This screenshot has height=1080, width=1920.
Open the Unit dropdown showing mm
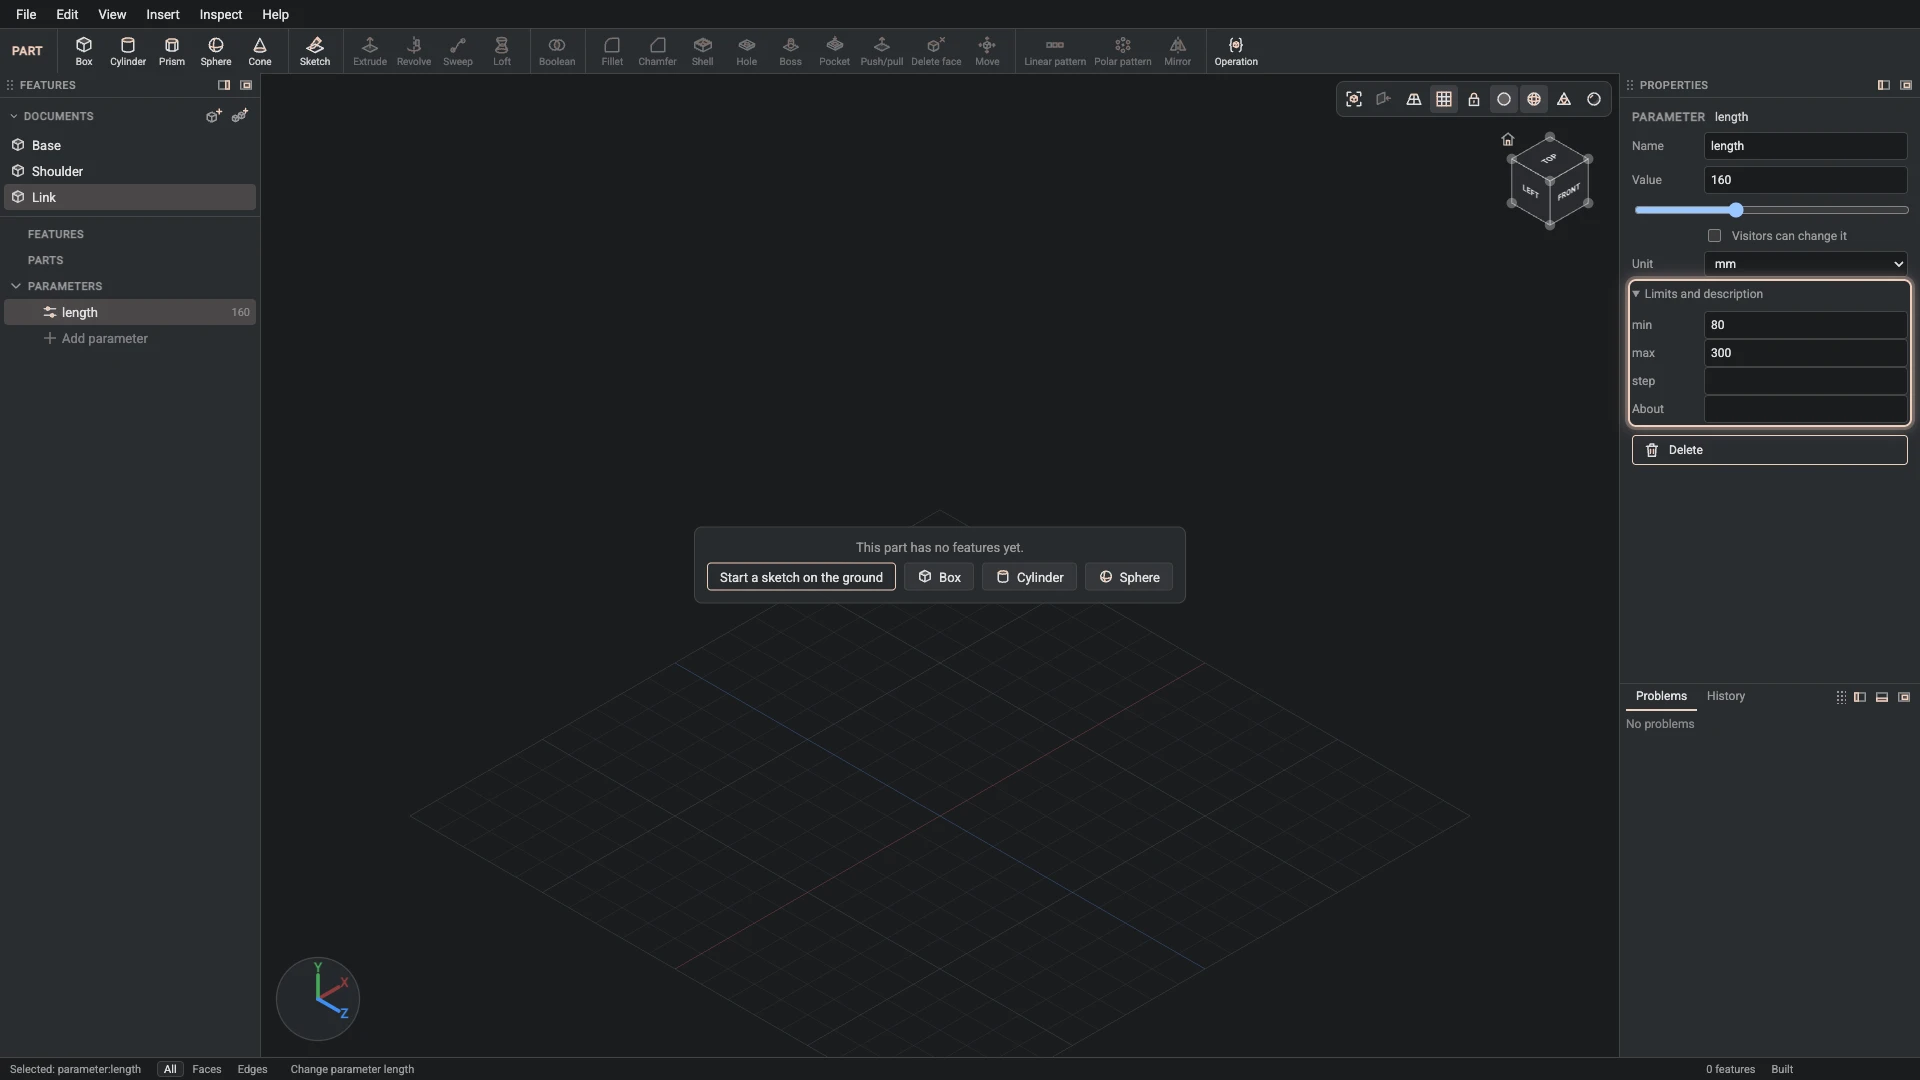(x=1806, y=264)
